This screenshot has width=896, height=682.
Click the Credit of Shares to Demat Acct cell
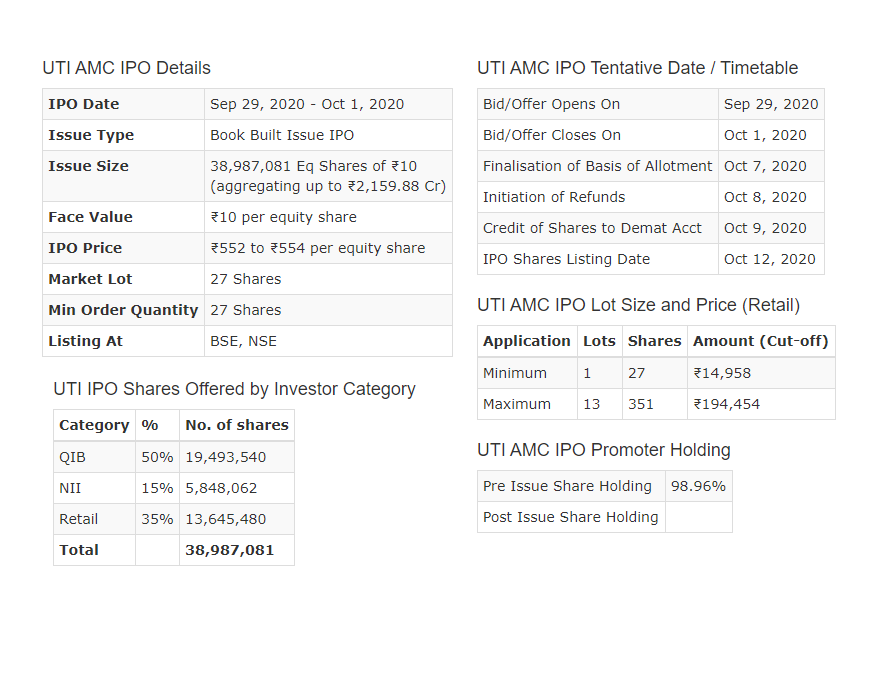592,228
